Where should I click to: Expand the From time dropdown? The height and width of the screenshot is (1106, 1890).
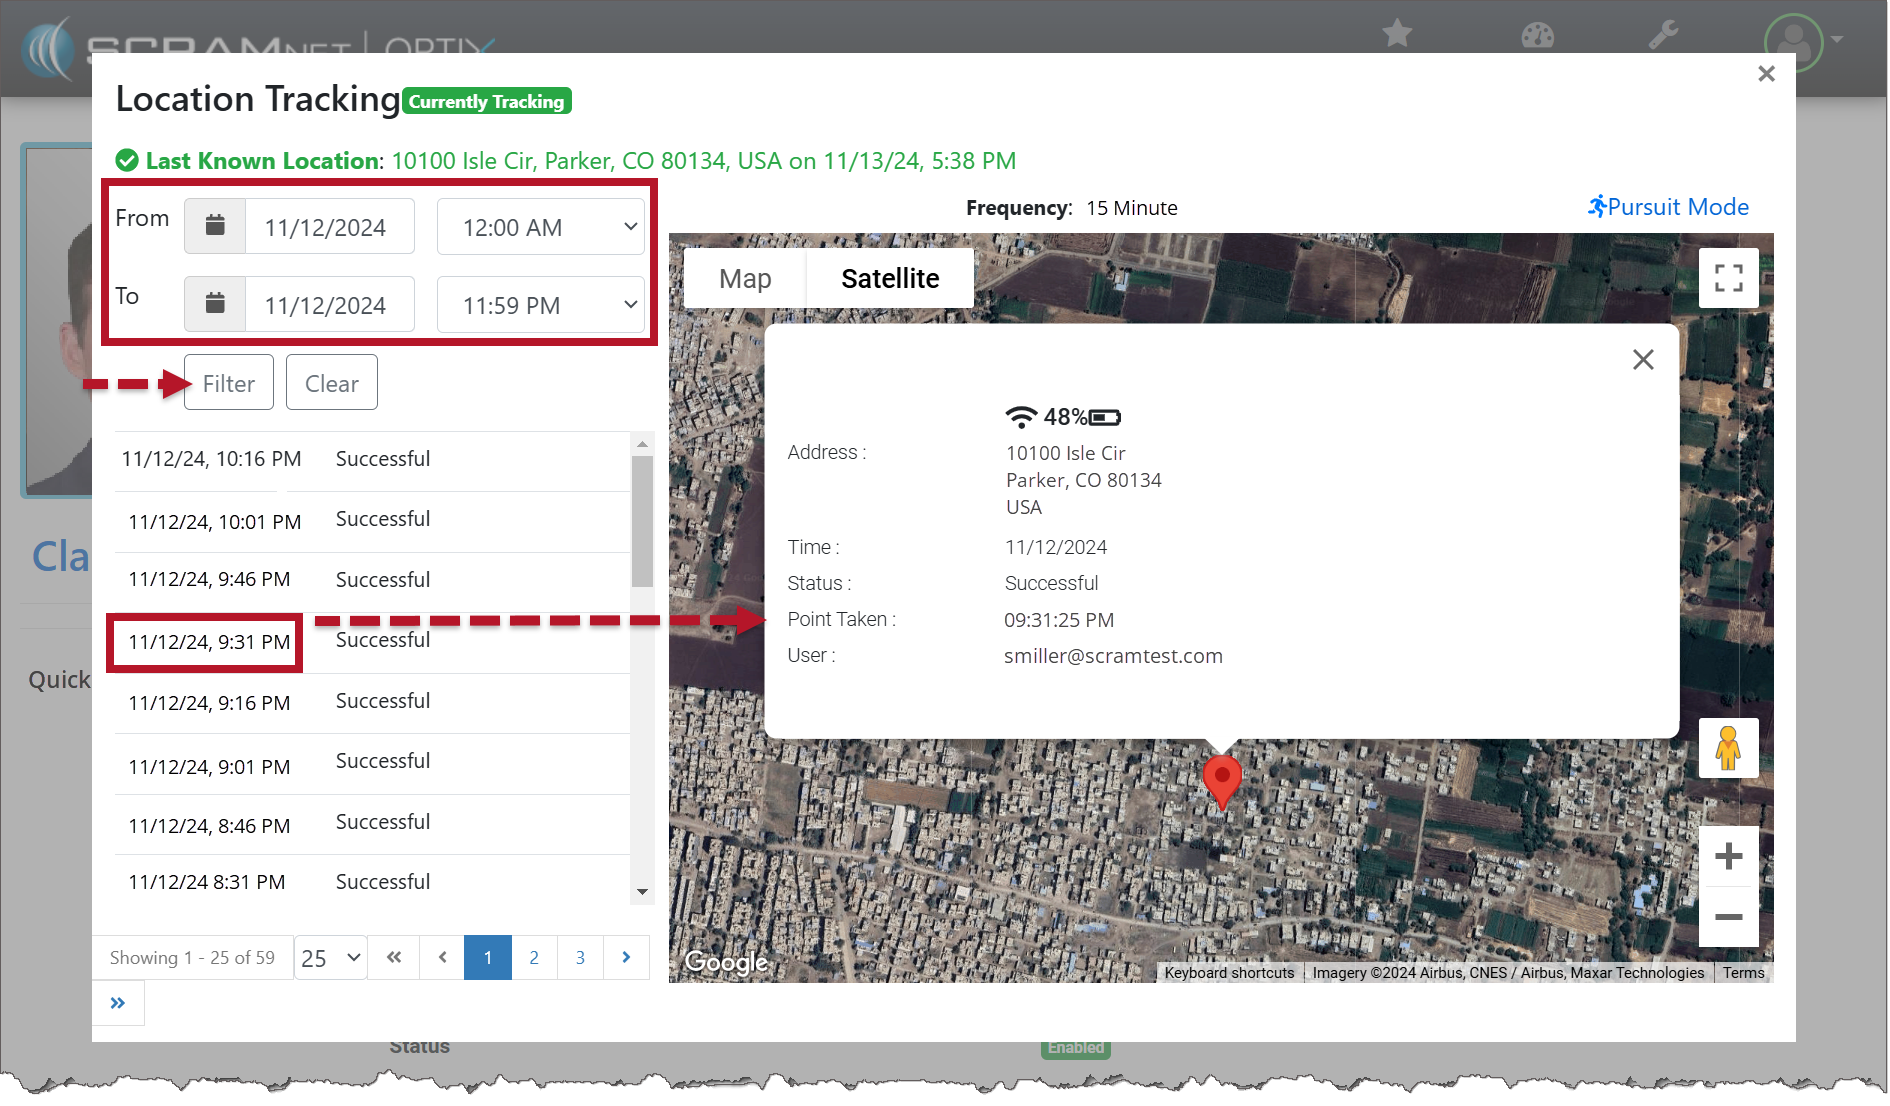(x=541, y=227)
